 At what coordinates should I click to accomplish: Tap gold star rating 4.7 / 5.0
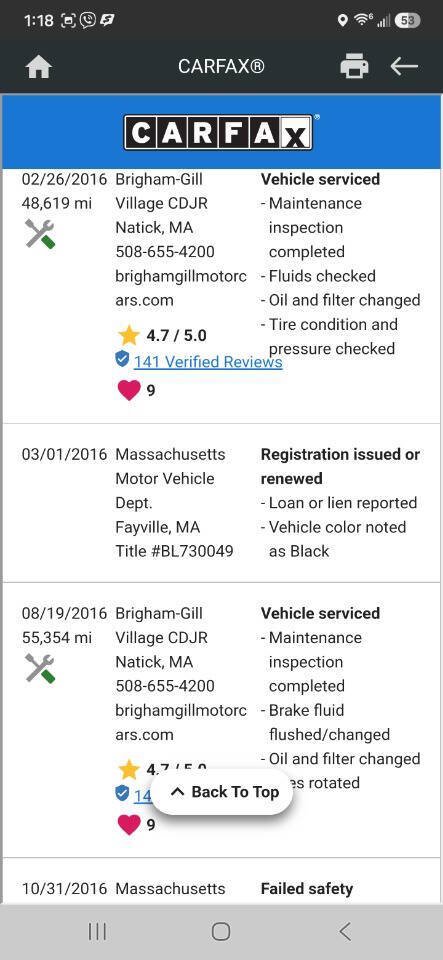click(128, 336)
